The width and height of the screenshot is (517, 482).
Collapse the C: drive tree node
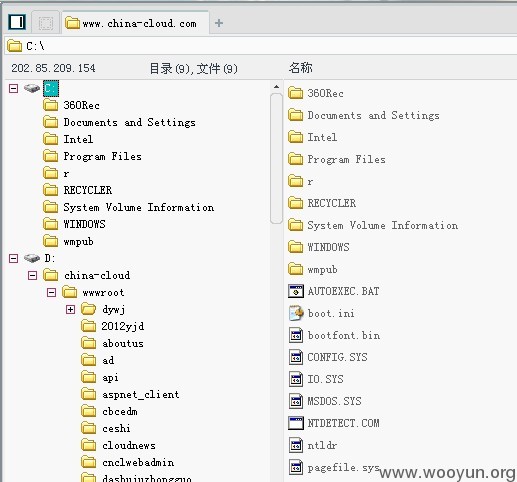13,88
